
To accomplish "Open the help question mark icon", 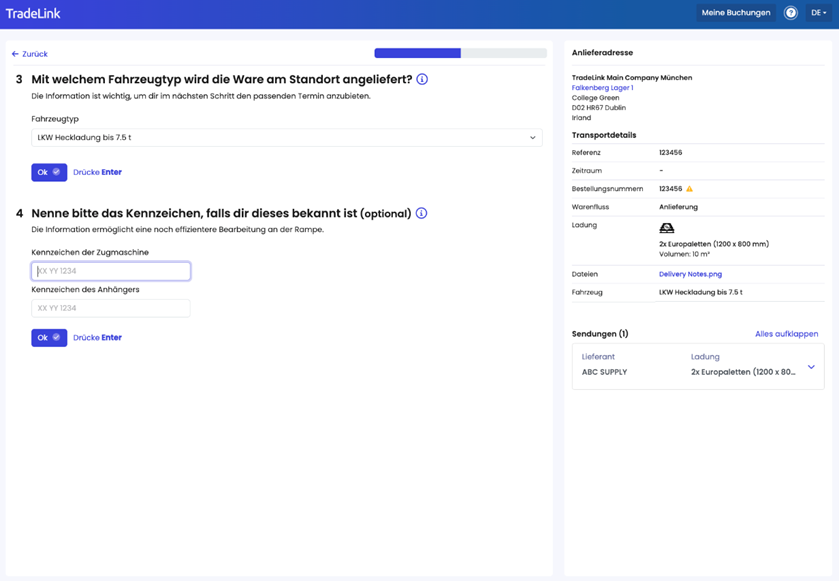I will point(790,13).
